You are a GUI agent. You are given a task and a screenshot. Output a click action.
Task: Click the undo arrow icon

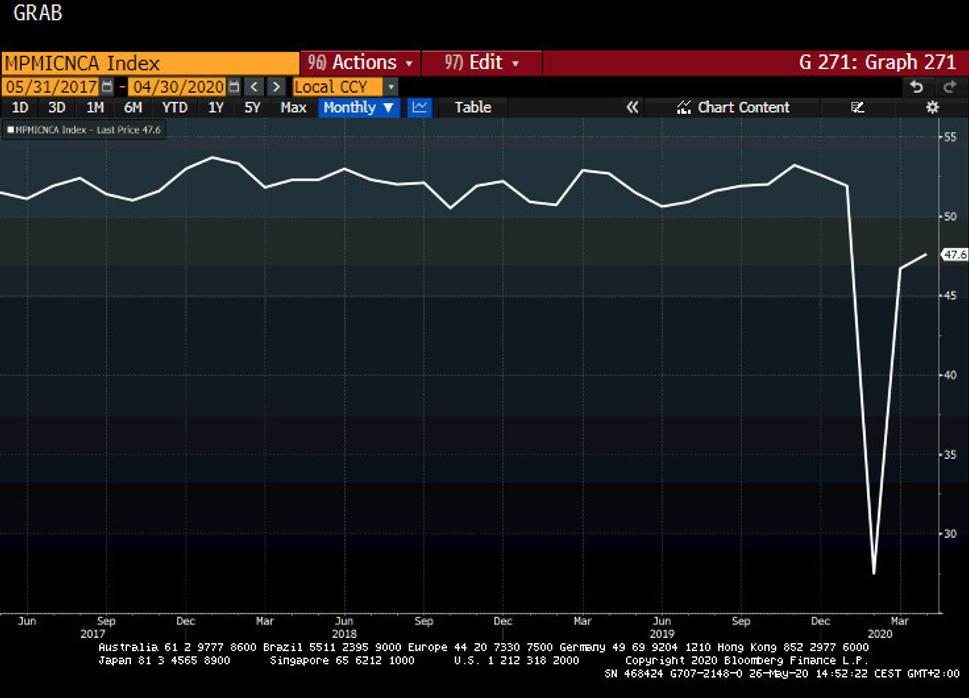pyautogui.click(x=916, y=87)
